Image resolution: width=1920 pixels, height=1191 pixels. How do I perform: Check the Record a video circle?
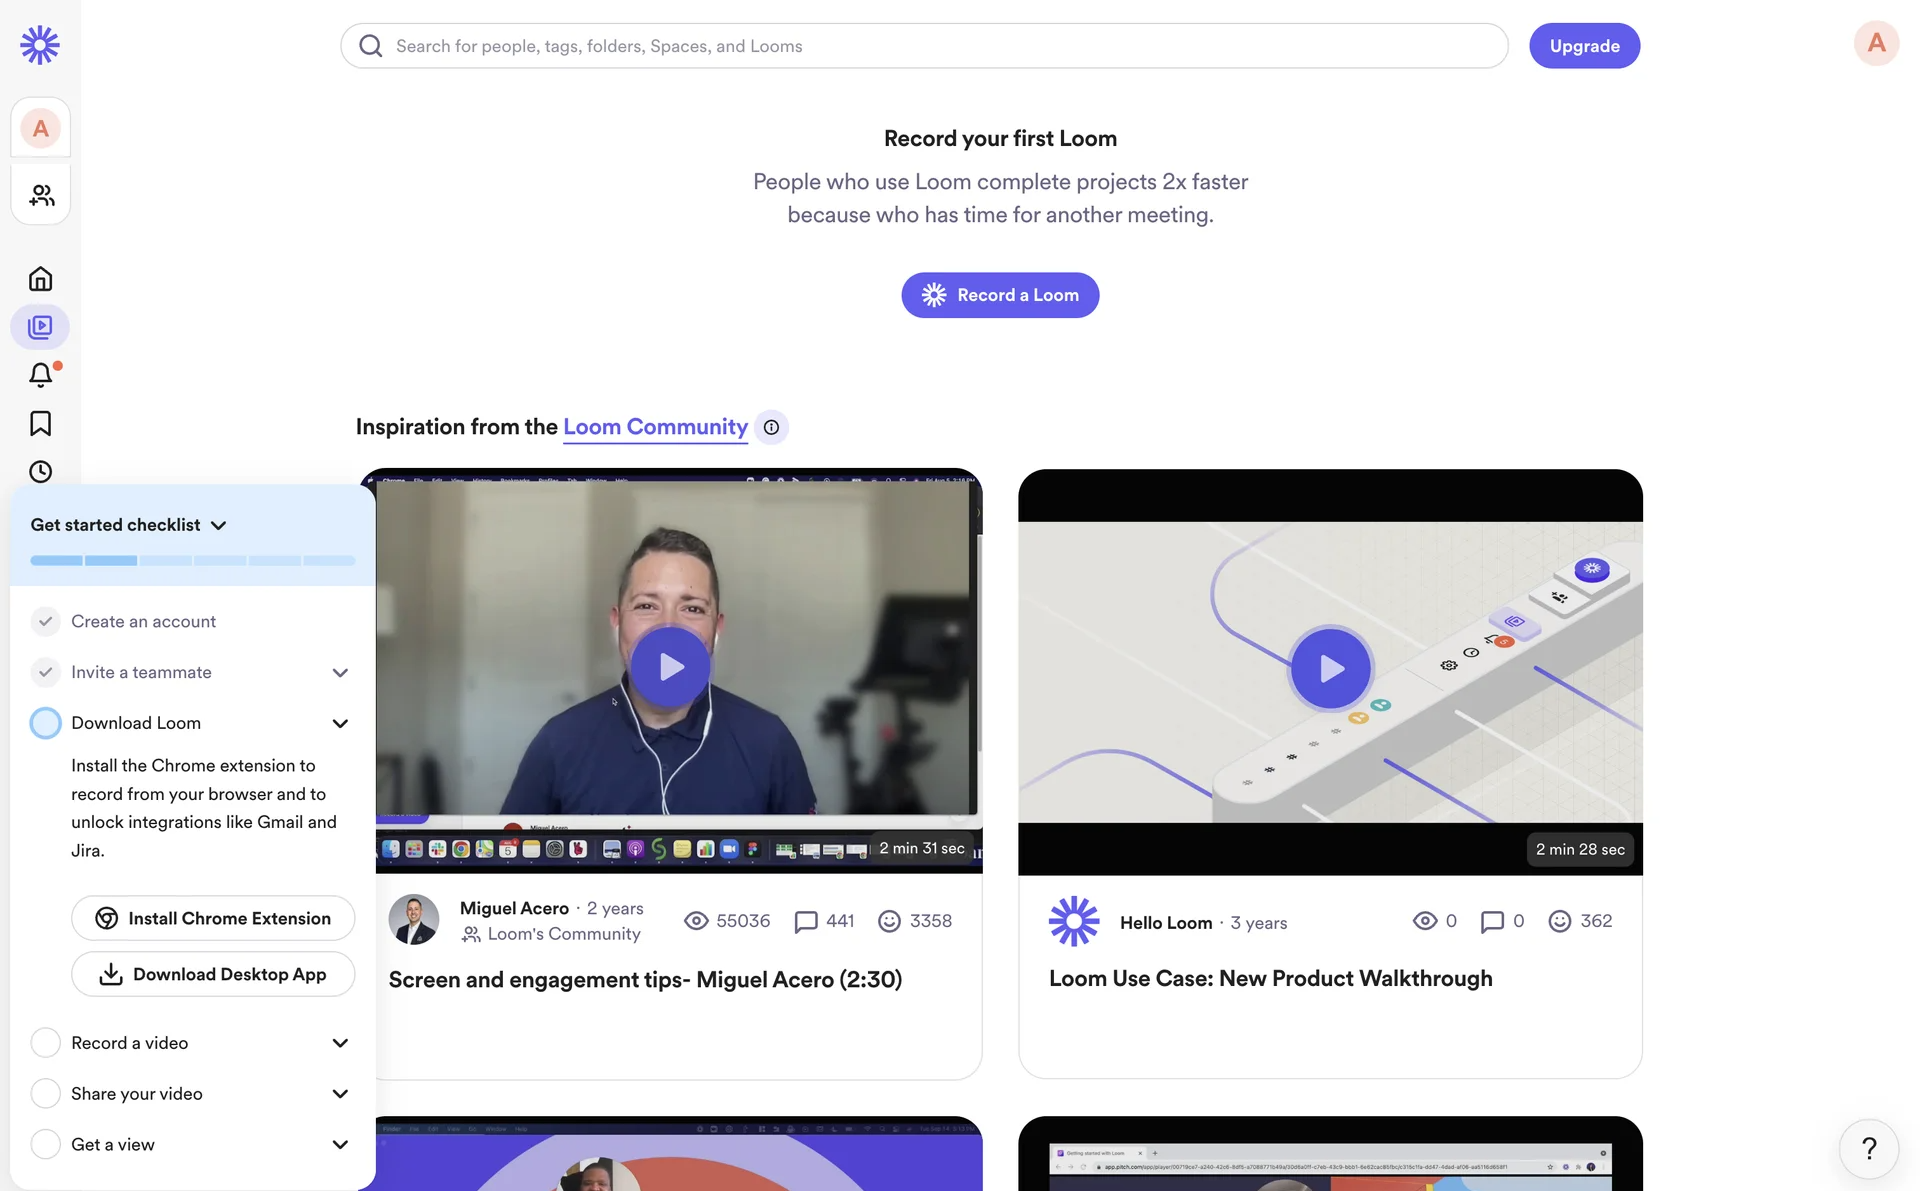[45, 1042]
